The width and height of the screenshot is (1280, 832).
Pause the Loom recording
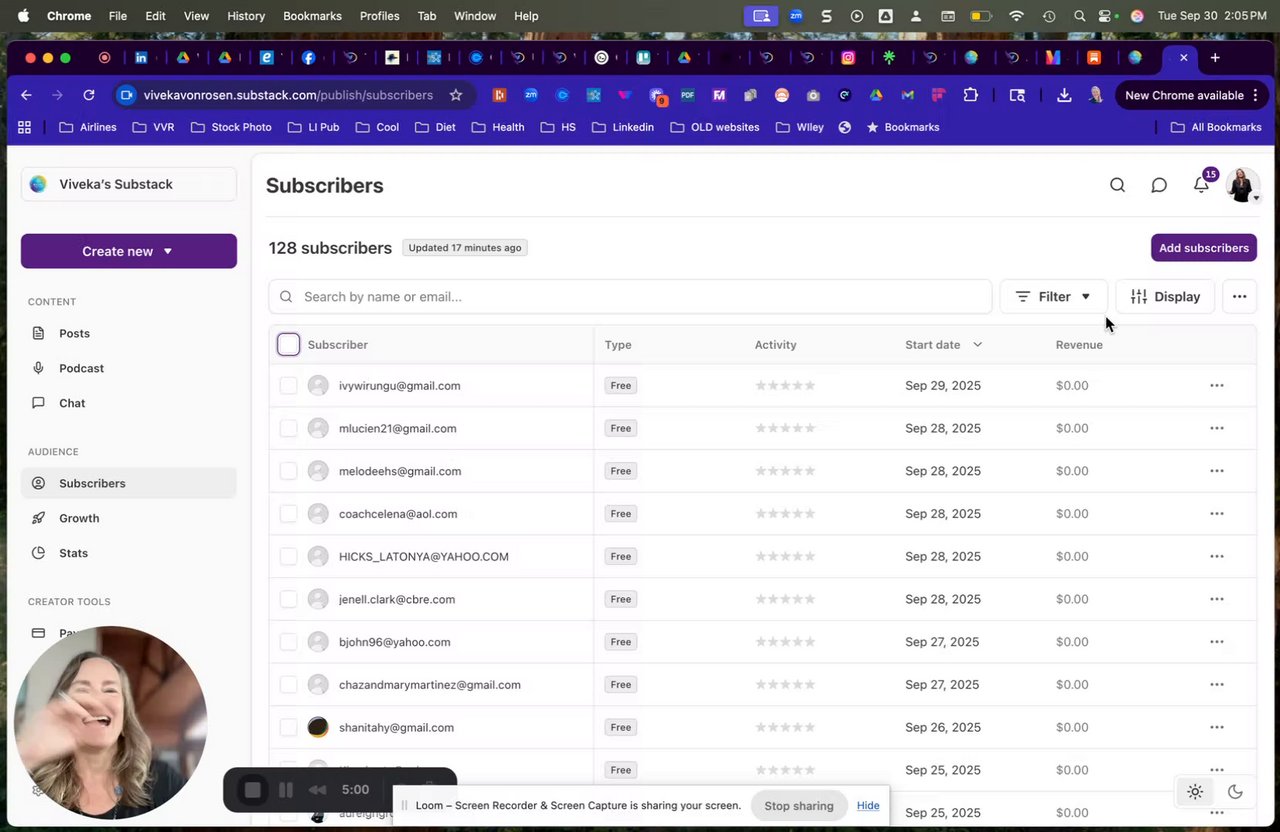[286, 790]
